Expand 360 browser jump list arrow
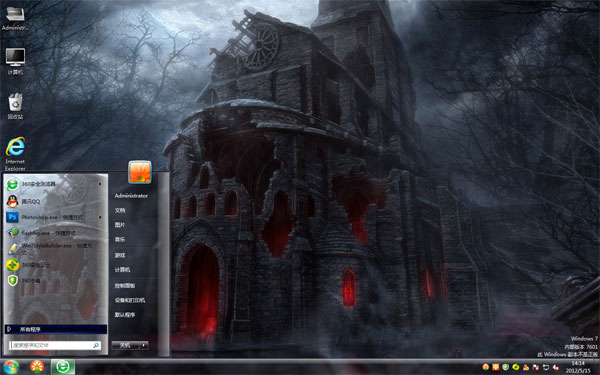This screenshot has height=375, width=600. (x=100, y=184)
